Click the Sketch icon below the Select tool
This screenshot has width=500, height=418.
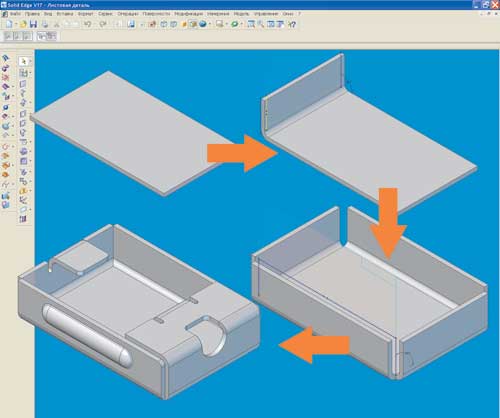click(23, 72)
